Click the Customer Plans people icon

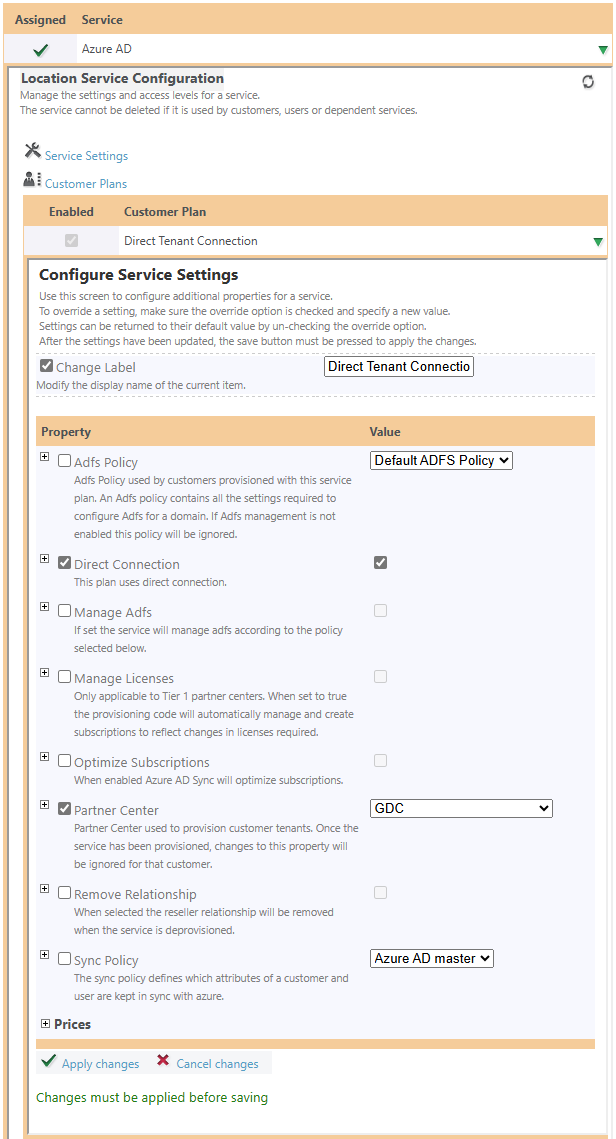click(x=31, y=180)
